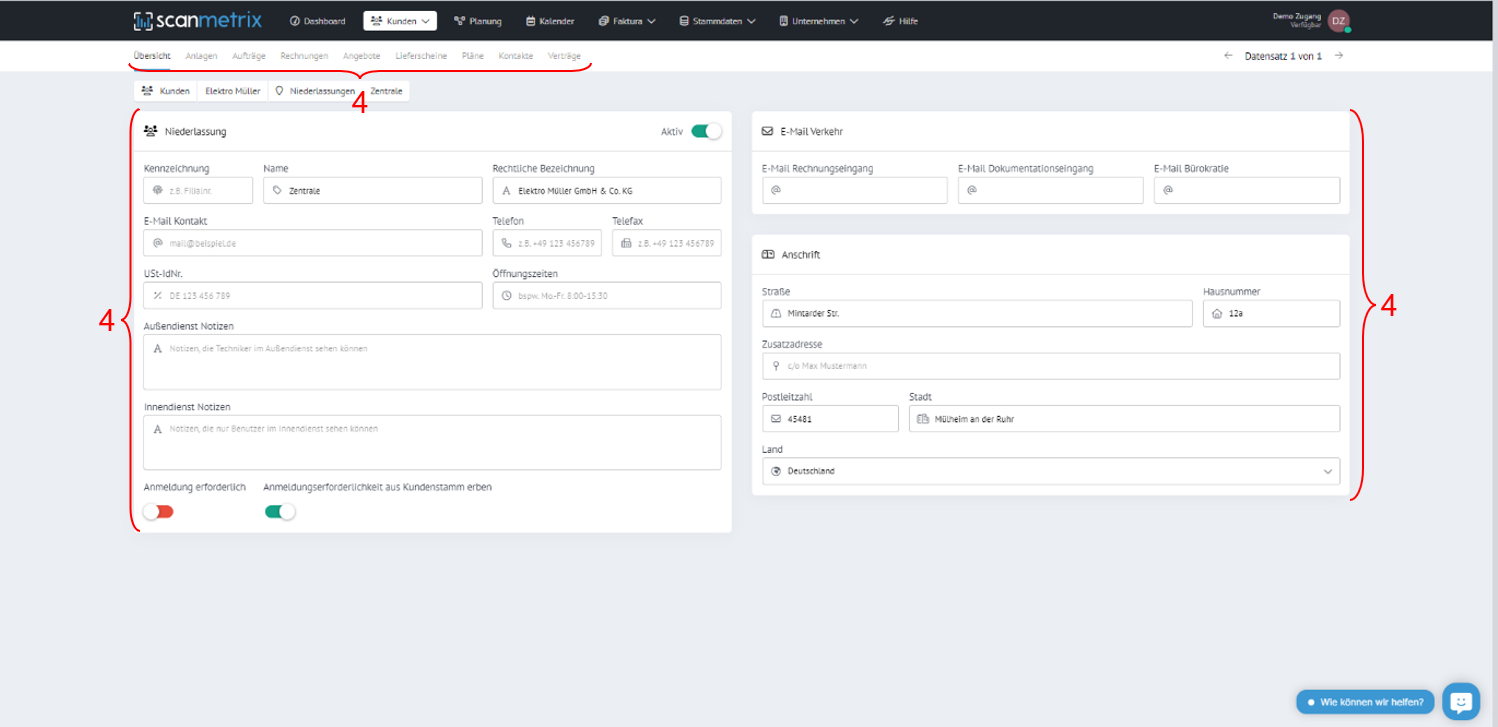Click the Niederlassungen breadcrumb
The width and height of the screenshot is (1498, 727).
pyautogui.click(x=315, y=91)
